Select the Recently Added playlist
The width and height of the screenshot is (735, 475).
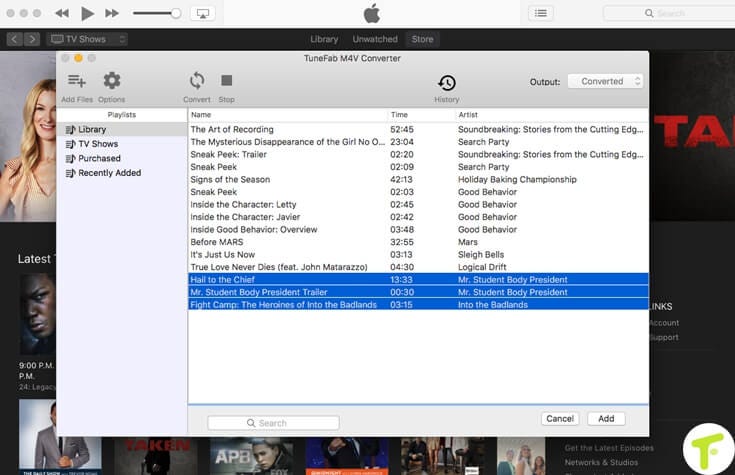(x=122, y=173)
